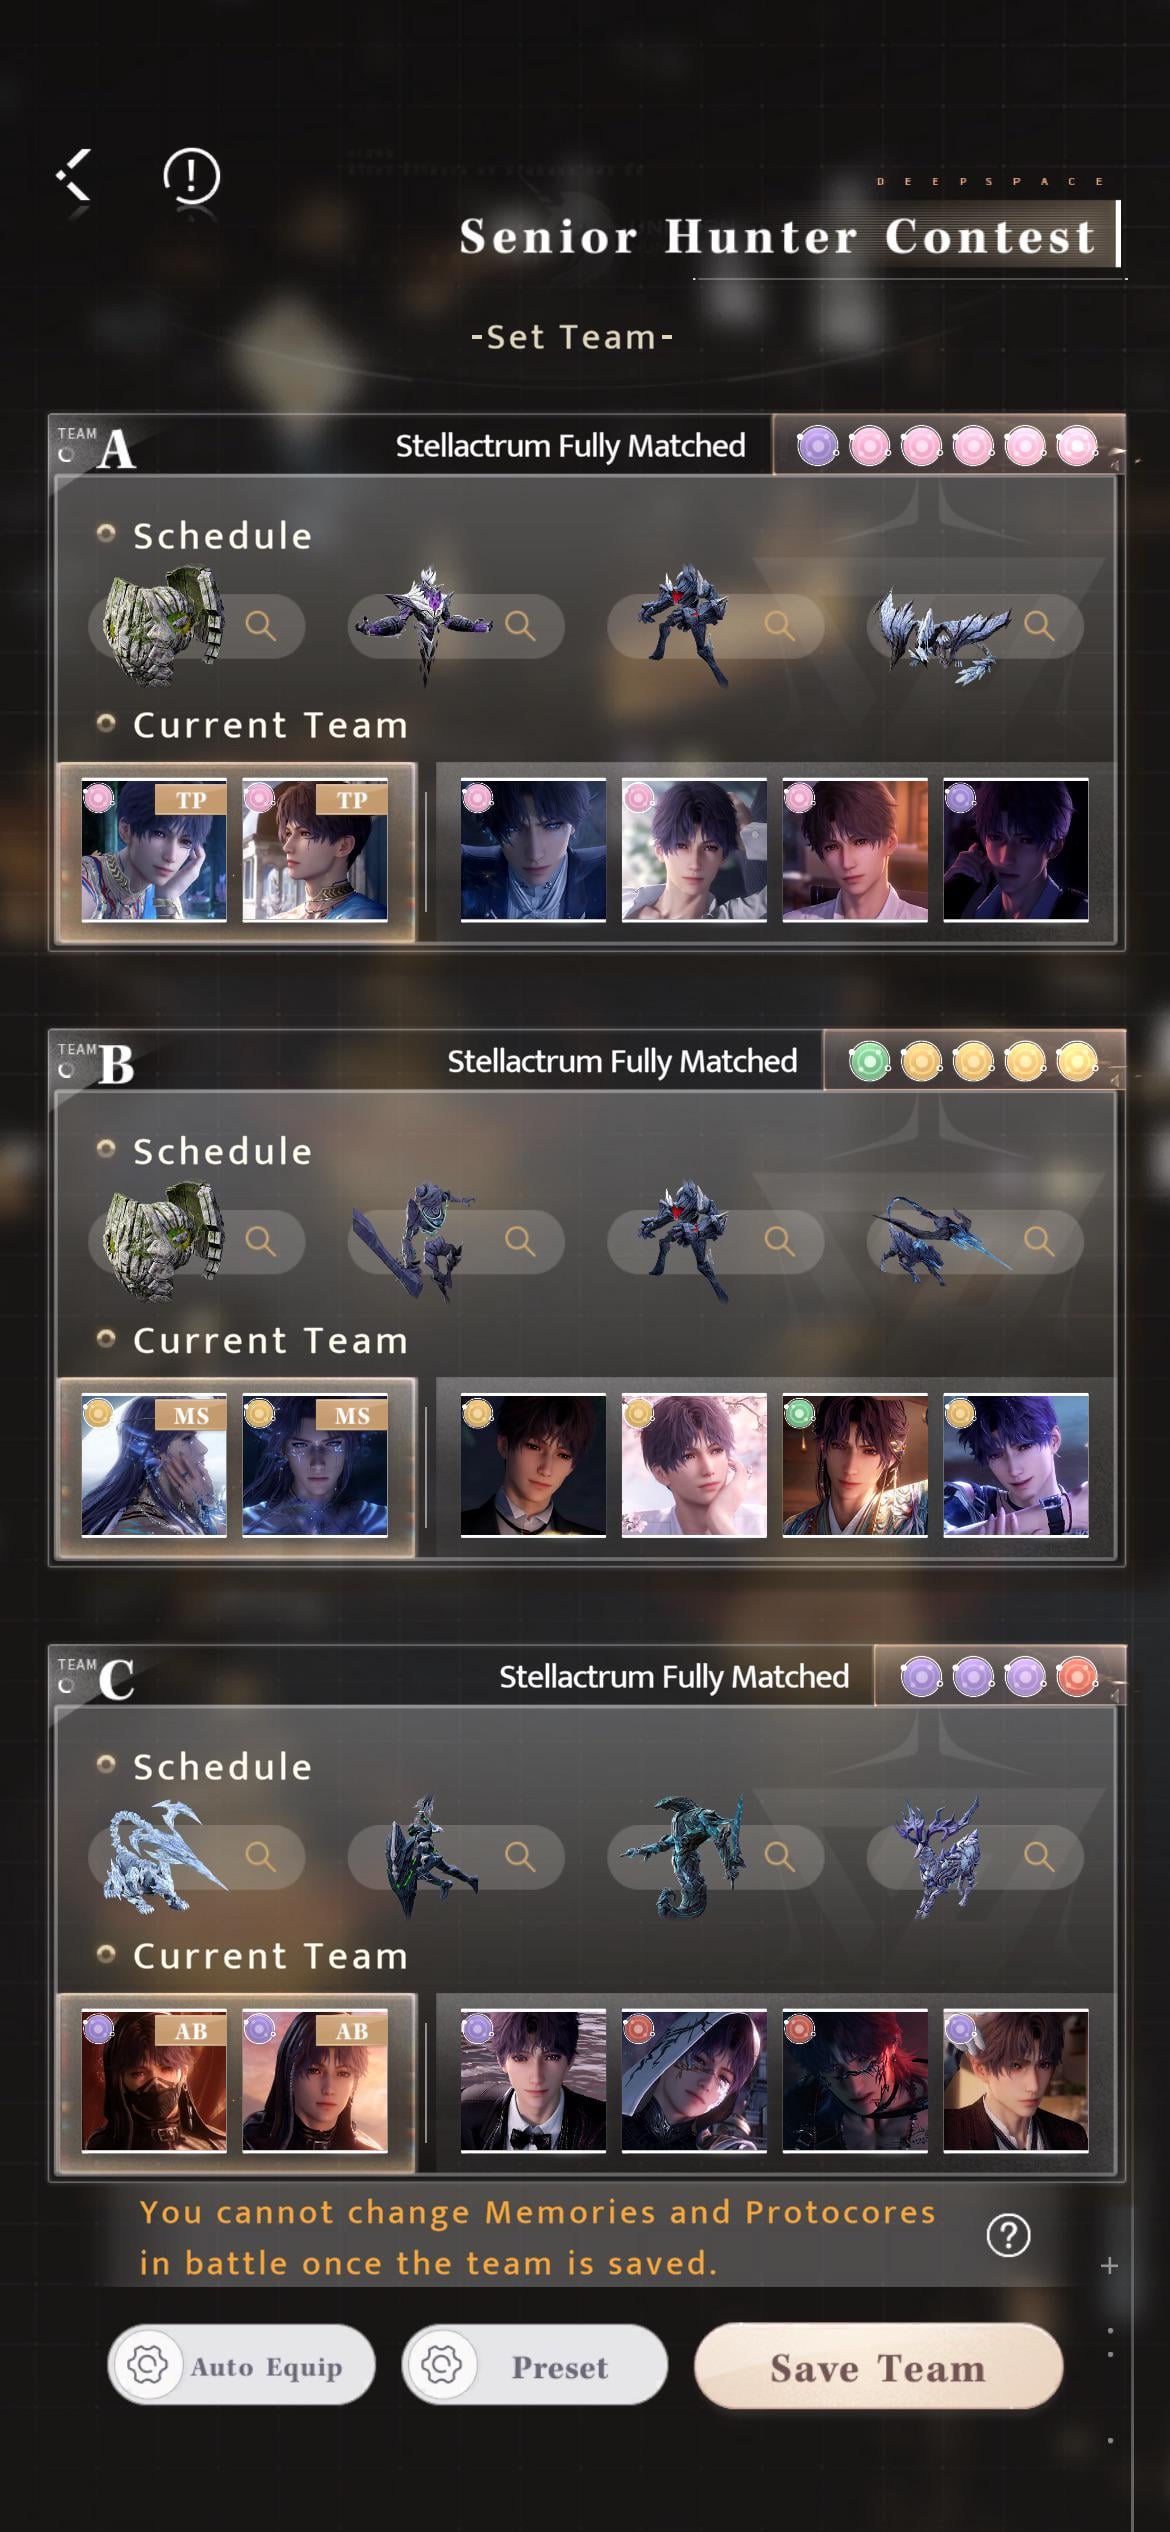Click Auto Equip
This screenshot has height=2532, width=1170.
pyautogui.click(x=241, y=2365)
